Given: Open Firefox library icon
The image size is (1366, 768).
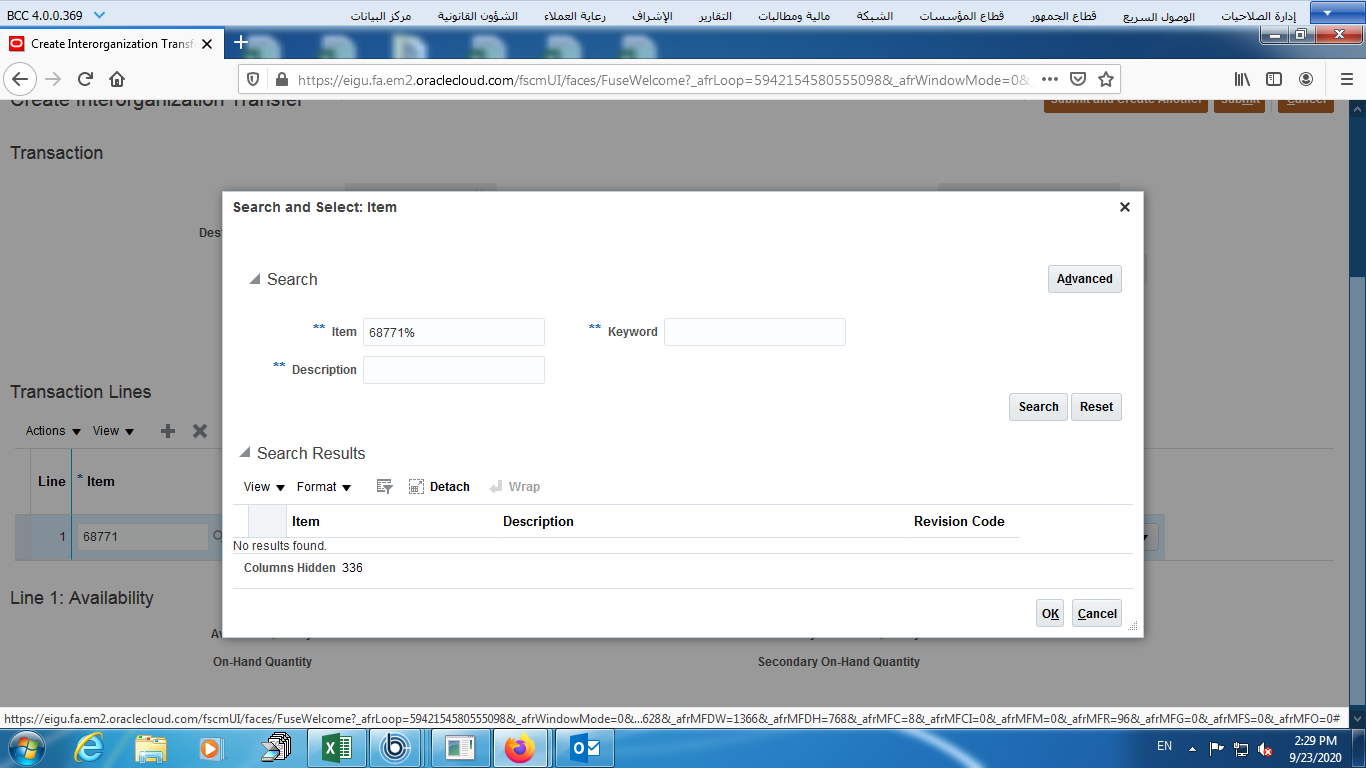Looking at the screenshot, I should pos(1242,79).
